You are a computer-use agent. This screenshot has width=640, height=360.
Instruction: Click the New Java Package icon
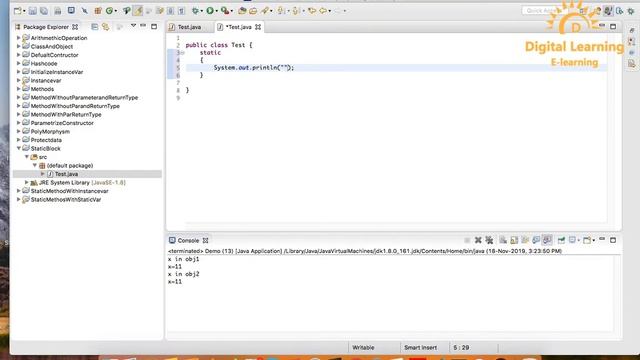point(98,11)
